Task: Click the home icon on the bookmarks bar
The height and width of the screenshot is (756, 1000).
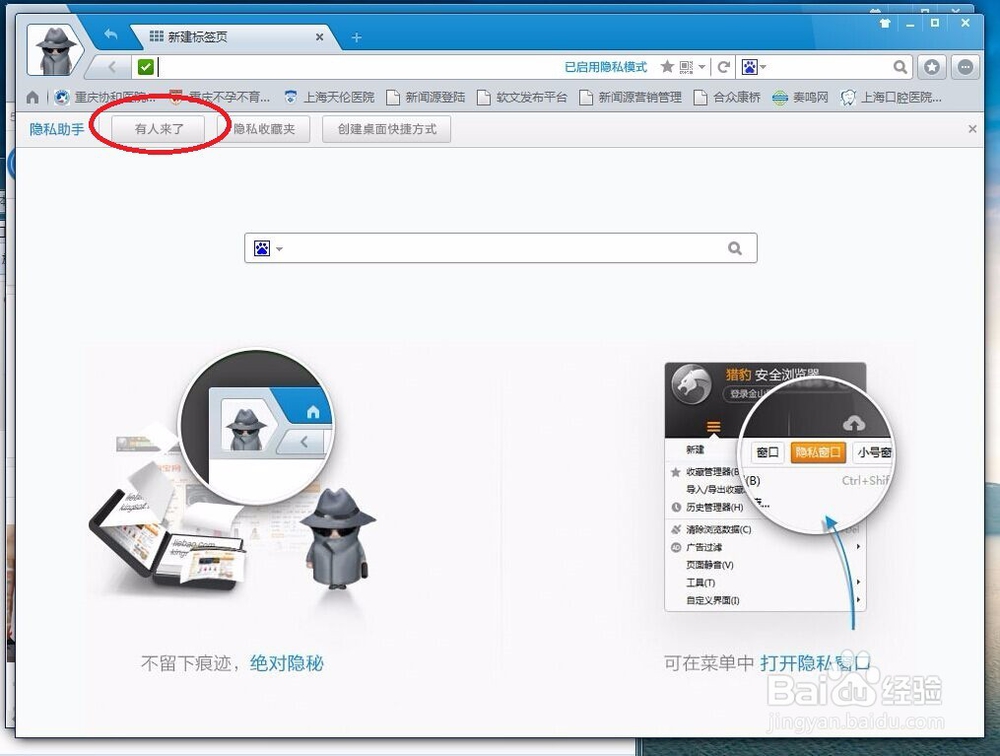Action: point(33,97)
